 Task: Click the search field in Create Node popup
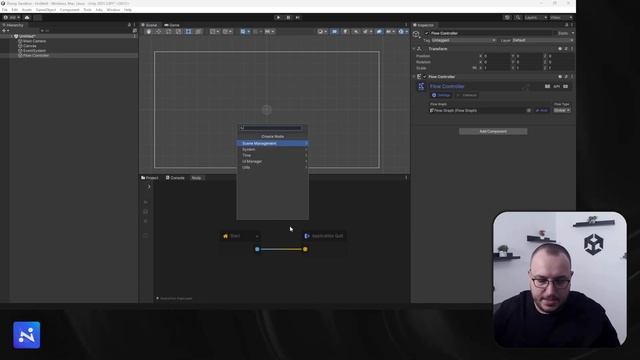point(271,128)
